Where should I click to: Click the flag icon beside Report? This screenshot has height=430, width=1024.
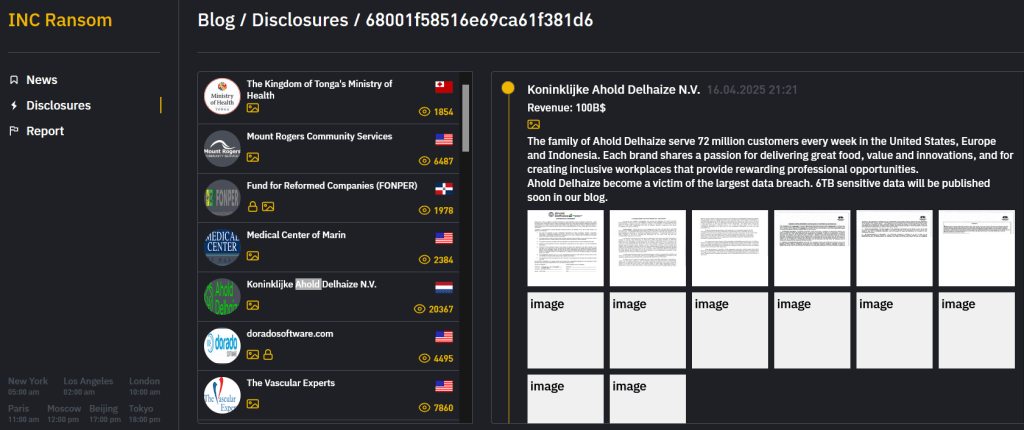coord(13,131)
